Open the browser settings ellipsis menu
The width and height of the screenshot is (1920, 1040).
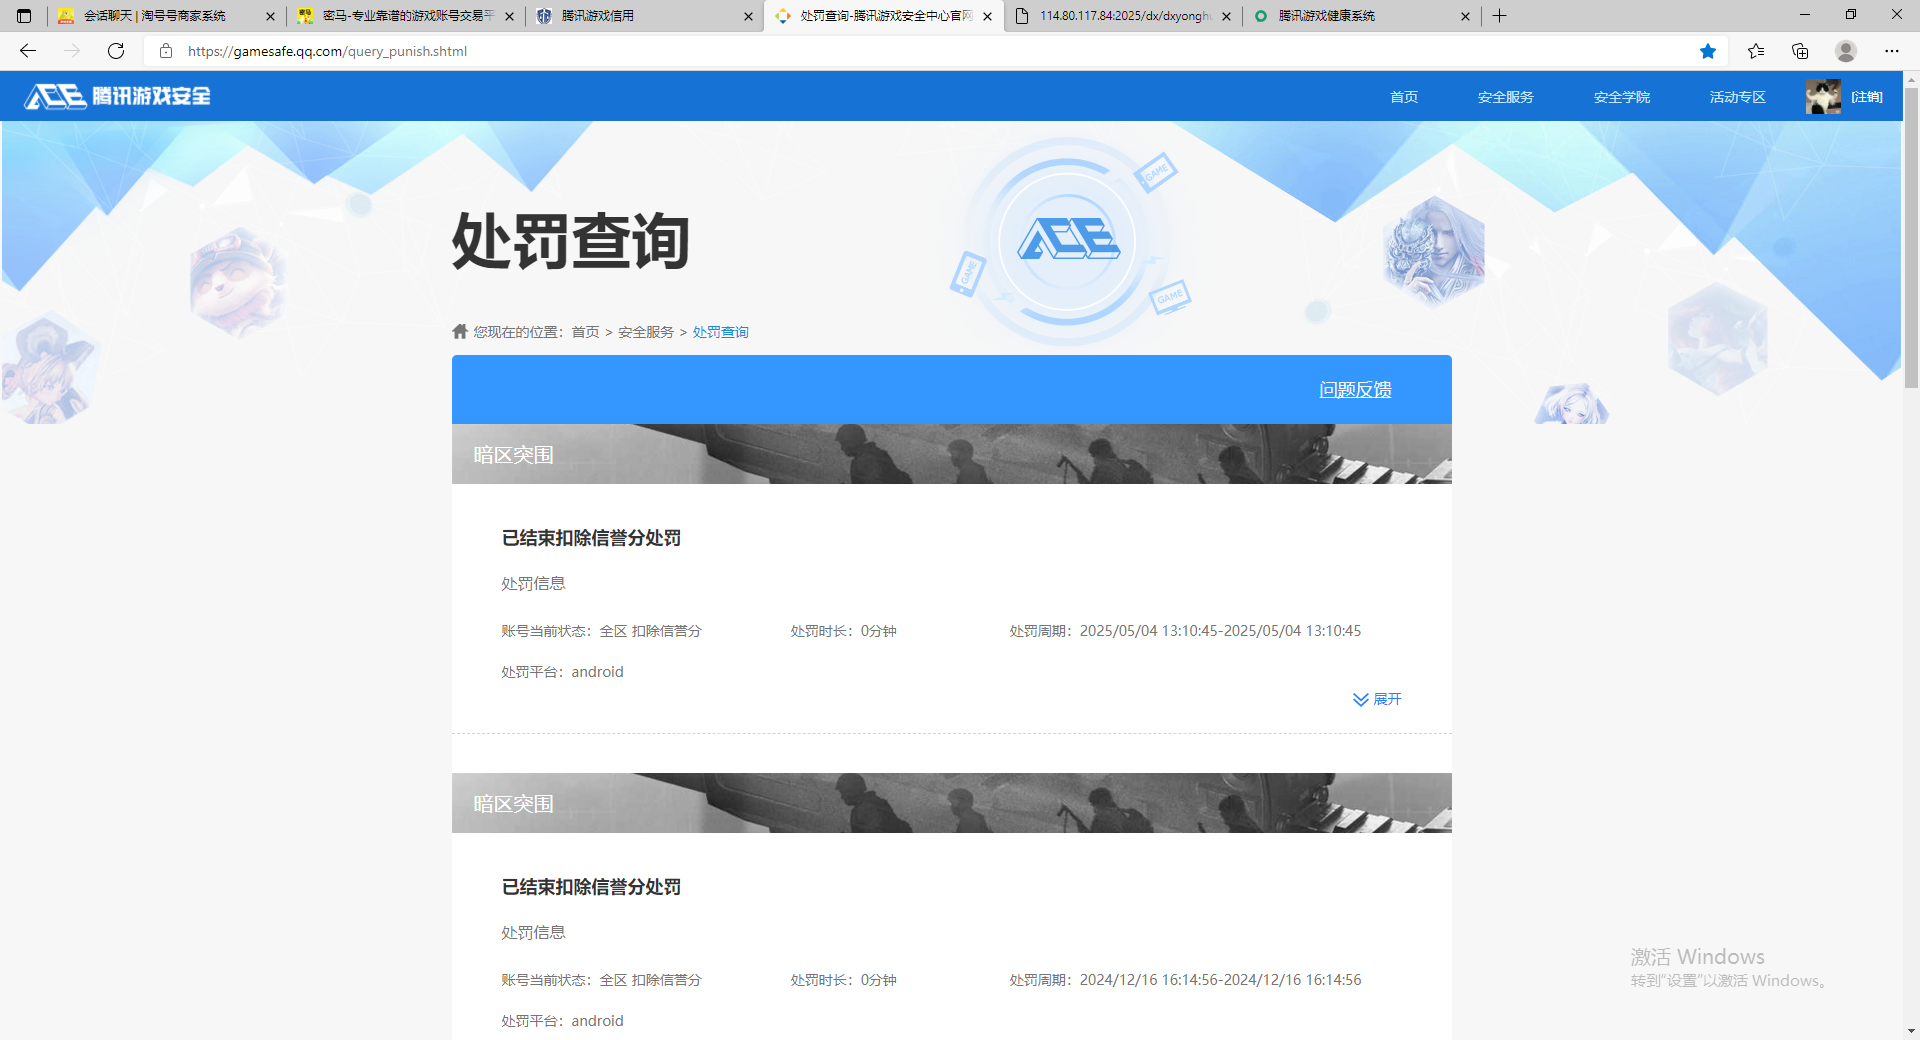point(1892,51)
